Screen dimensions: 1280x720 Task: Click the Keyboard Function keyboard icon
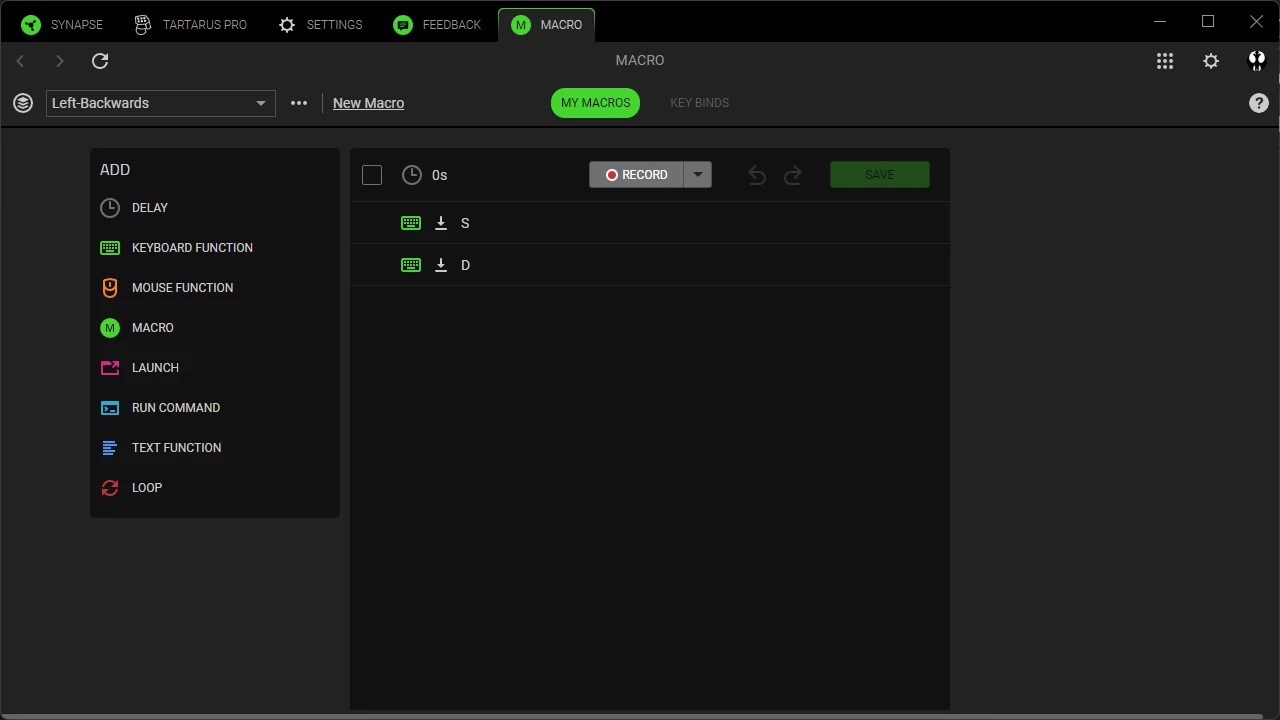(x=110, y=248)
